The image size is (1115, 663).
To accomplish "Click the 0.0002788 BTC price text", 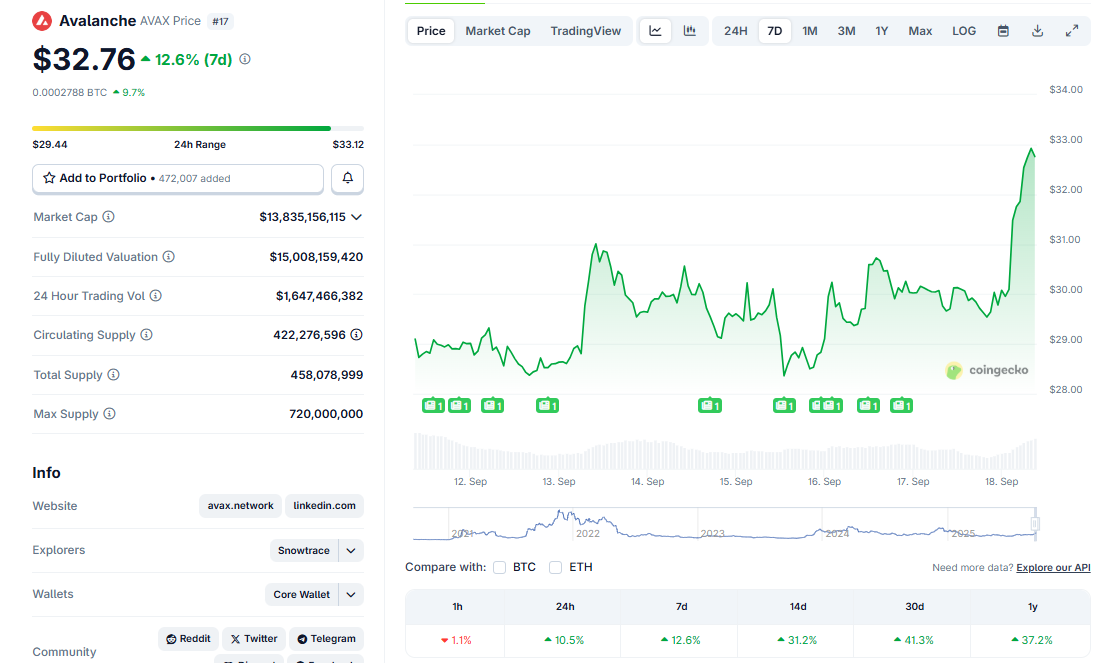I will coord(70,92).
